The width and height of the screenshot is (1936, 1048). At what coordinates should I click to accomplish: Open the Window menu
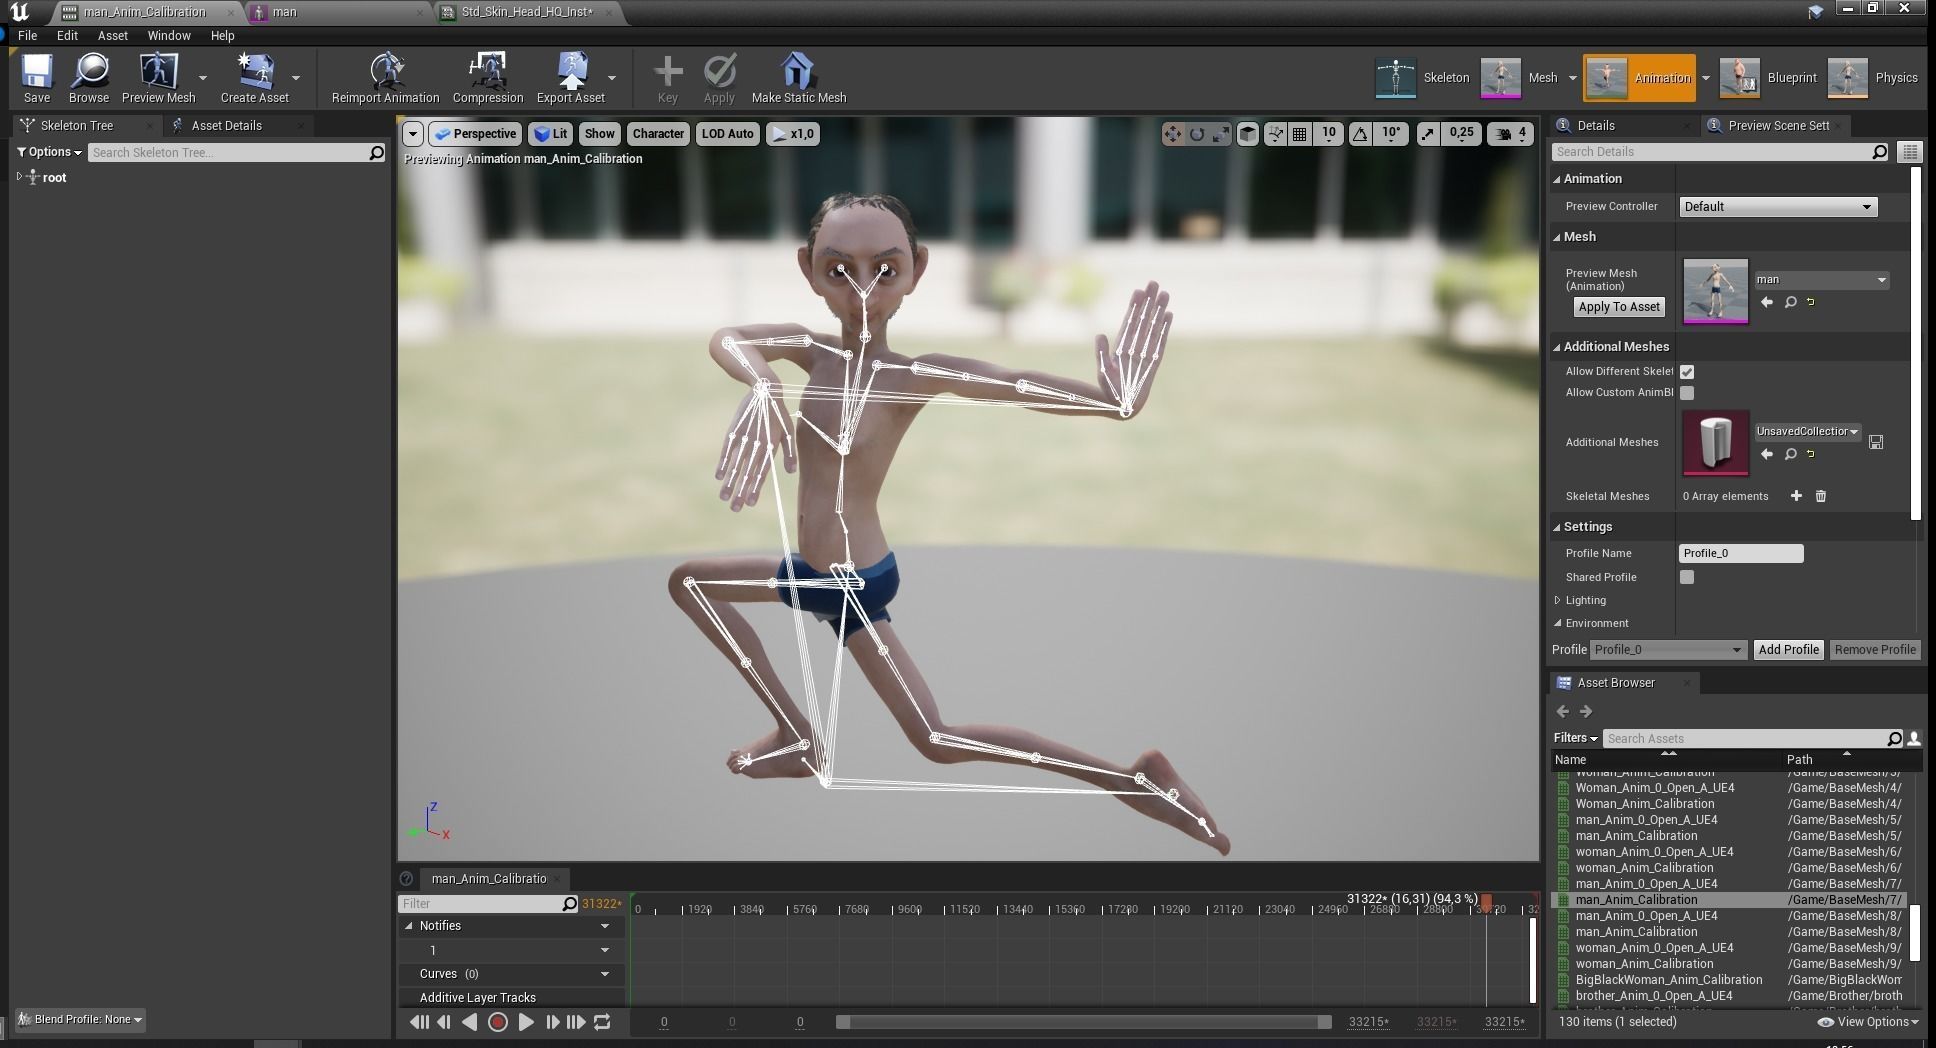point(169,35)
